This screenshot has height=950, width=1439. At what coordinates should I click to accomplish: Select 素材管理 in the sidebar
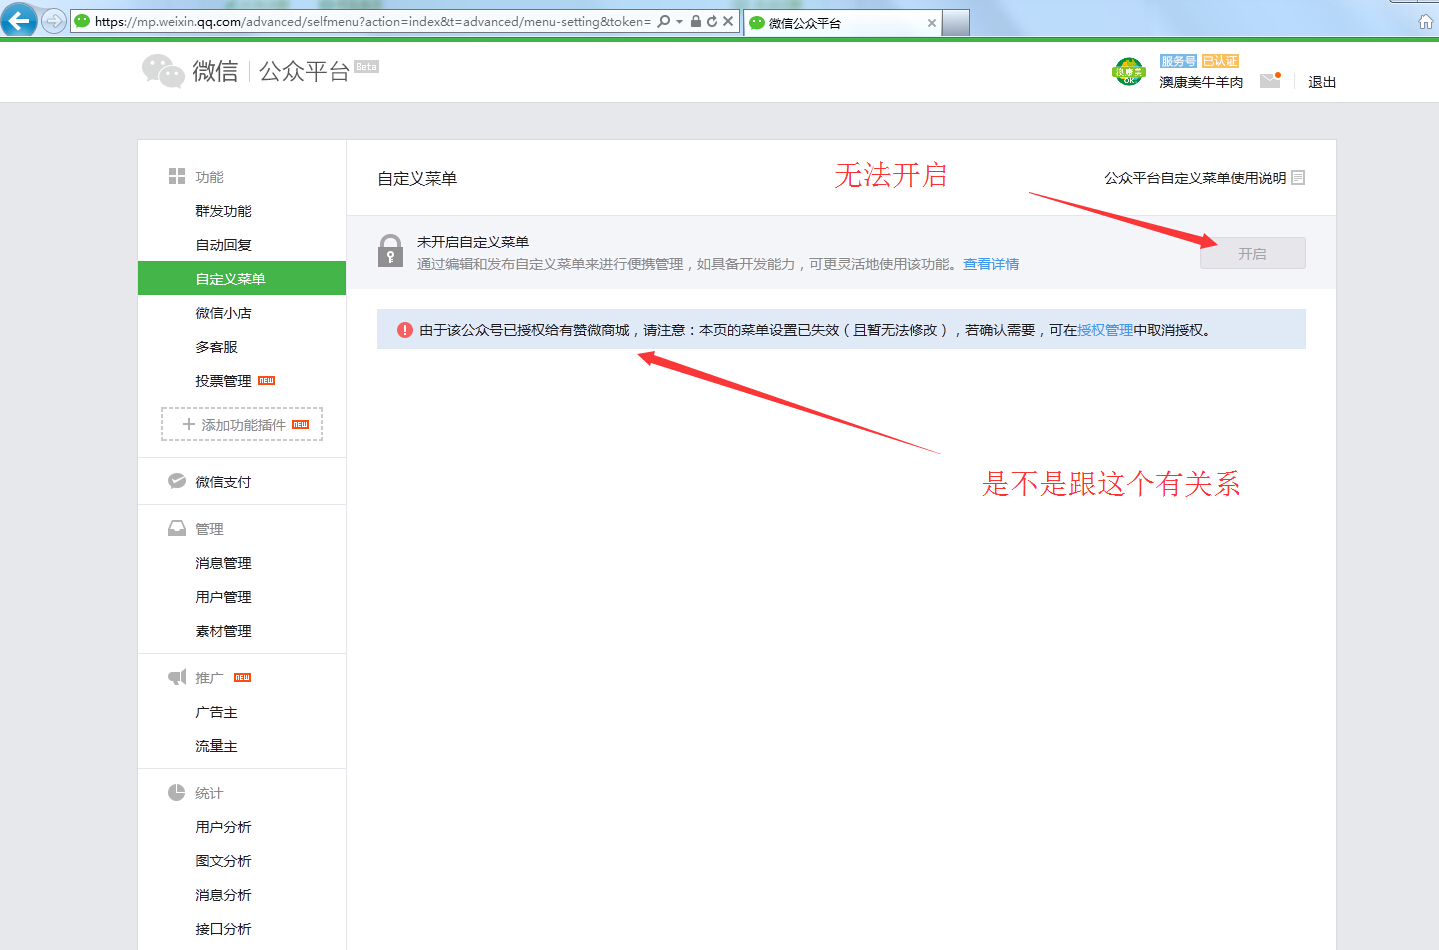(x=222, y=630)
